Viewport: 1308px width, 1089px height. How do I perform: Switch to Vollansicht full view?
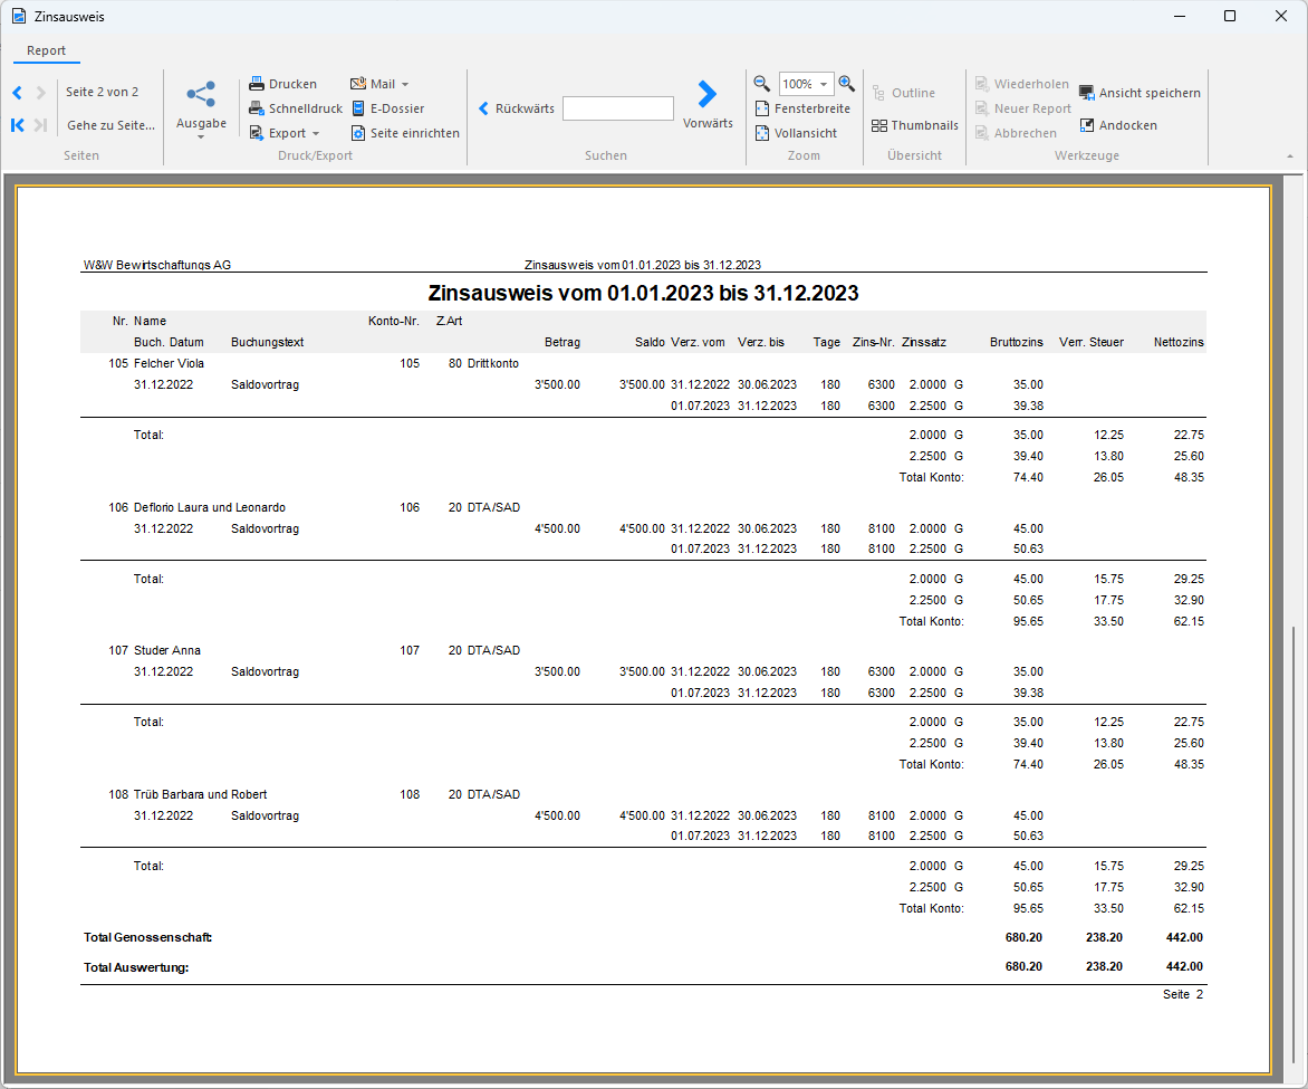(796, 133)
